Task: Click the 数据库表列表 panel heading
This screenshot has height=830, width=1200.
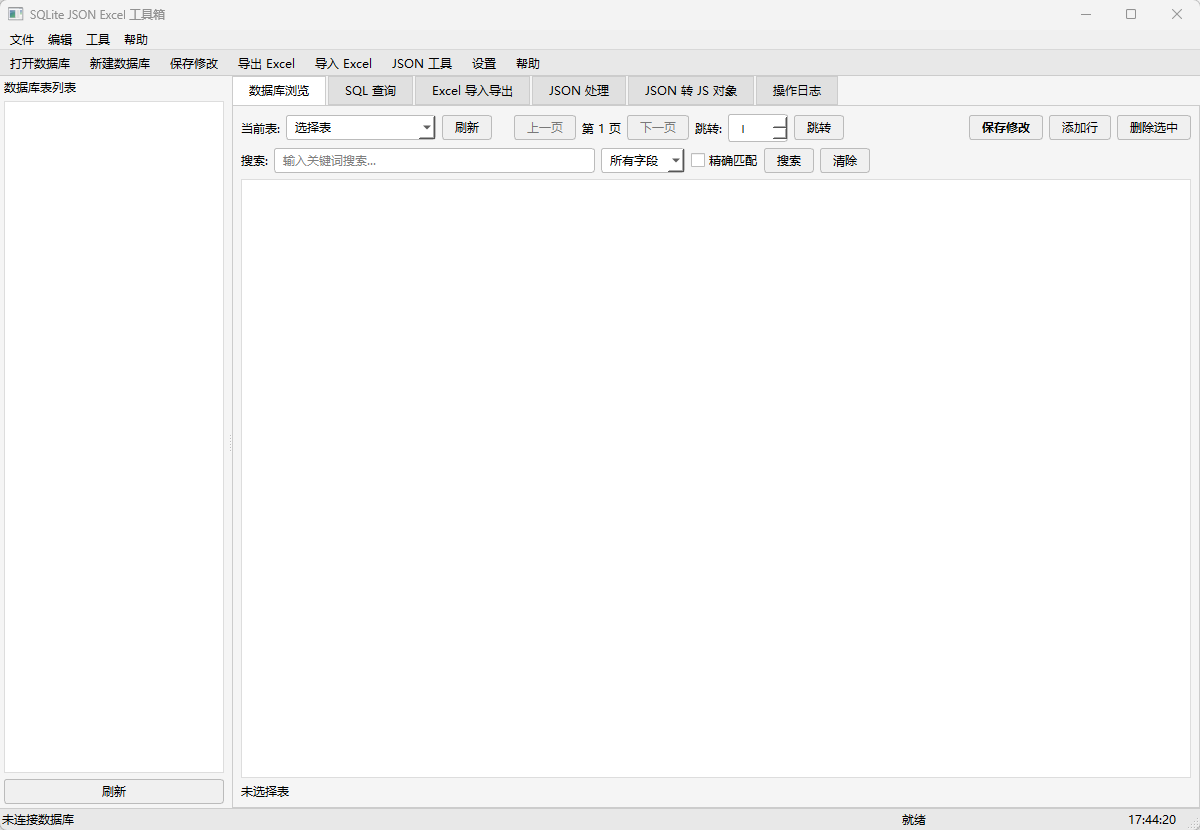Action: point(40,88)
